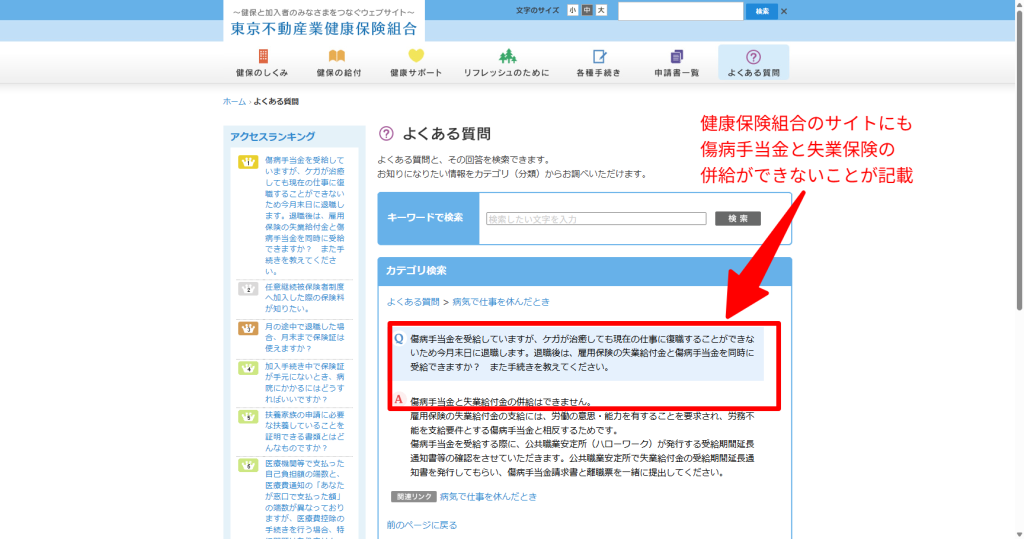This screenshot has width=1024, height=539.
Task: Click the top header 検索 button
Action: click(762, 11)
